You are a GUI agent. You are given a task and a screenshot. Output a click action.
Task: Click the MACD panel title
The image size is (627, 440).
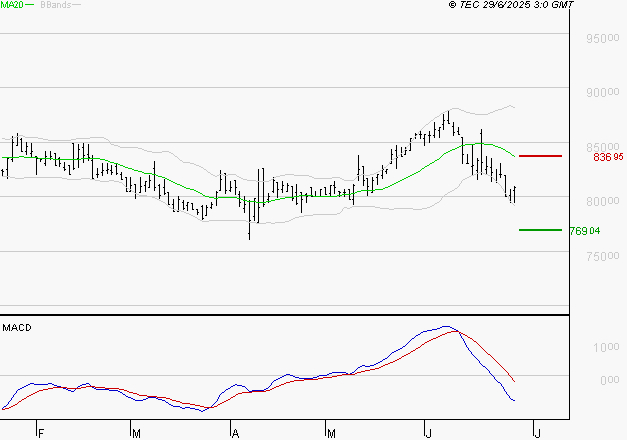[x=17, y=328]
